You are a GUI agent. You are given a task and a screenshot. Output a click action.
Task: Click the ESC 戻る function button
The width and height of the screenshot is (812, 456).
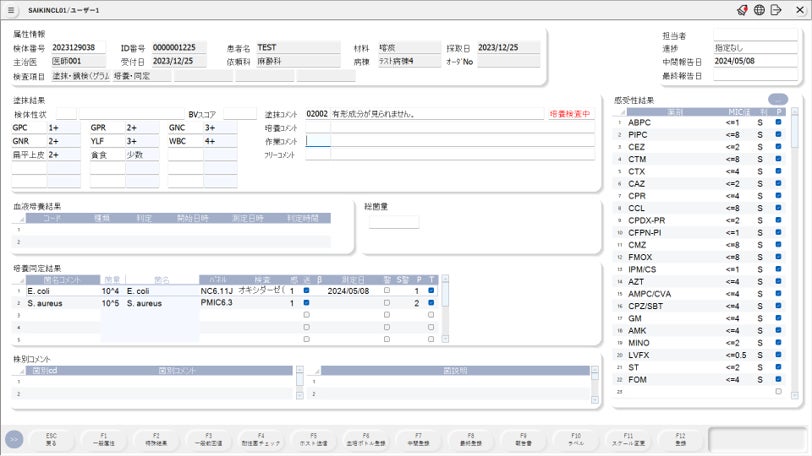pyautogui.click(x=51, y=439)
